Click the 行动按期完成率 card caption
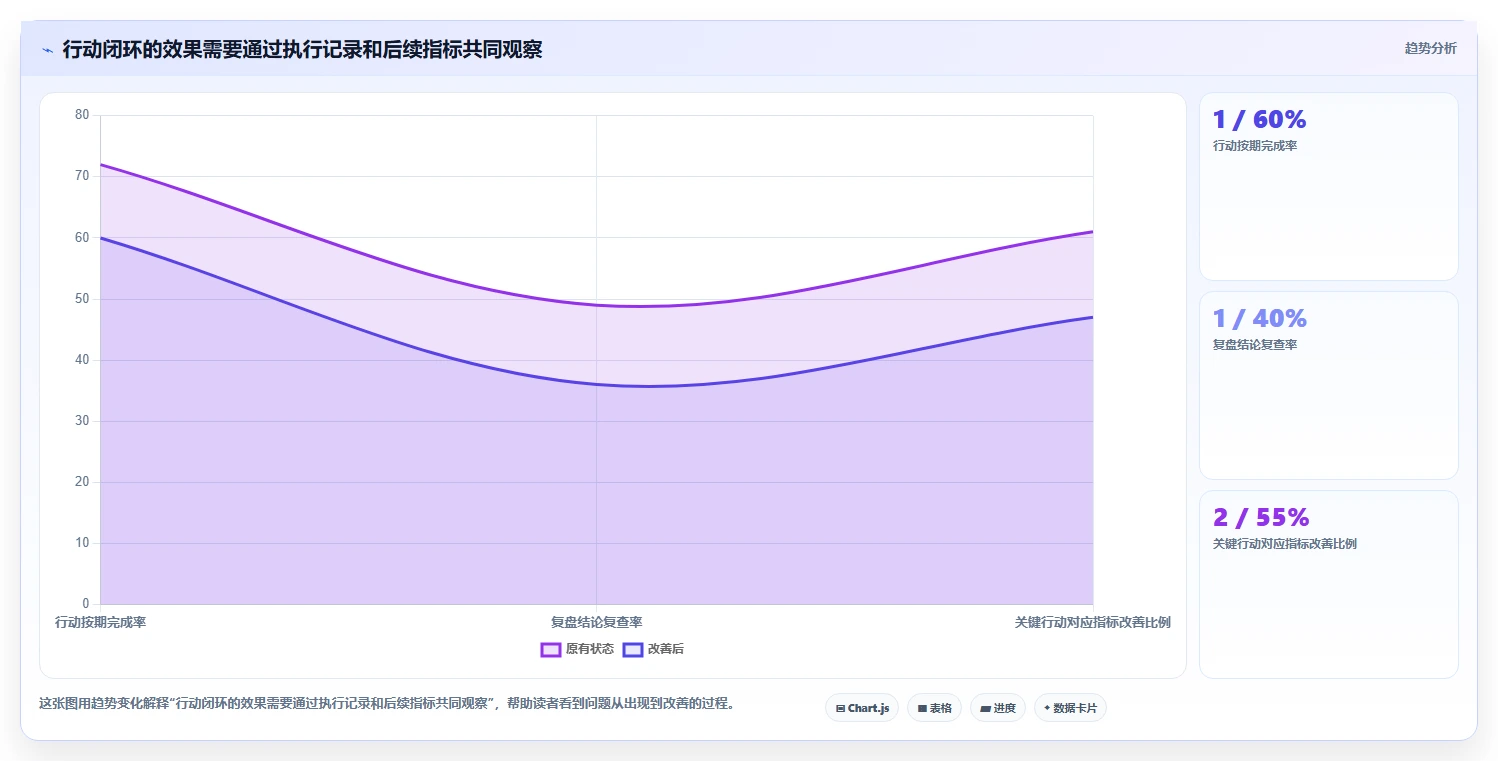 click(x=1254, y=146)
